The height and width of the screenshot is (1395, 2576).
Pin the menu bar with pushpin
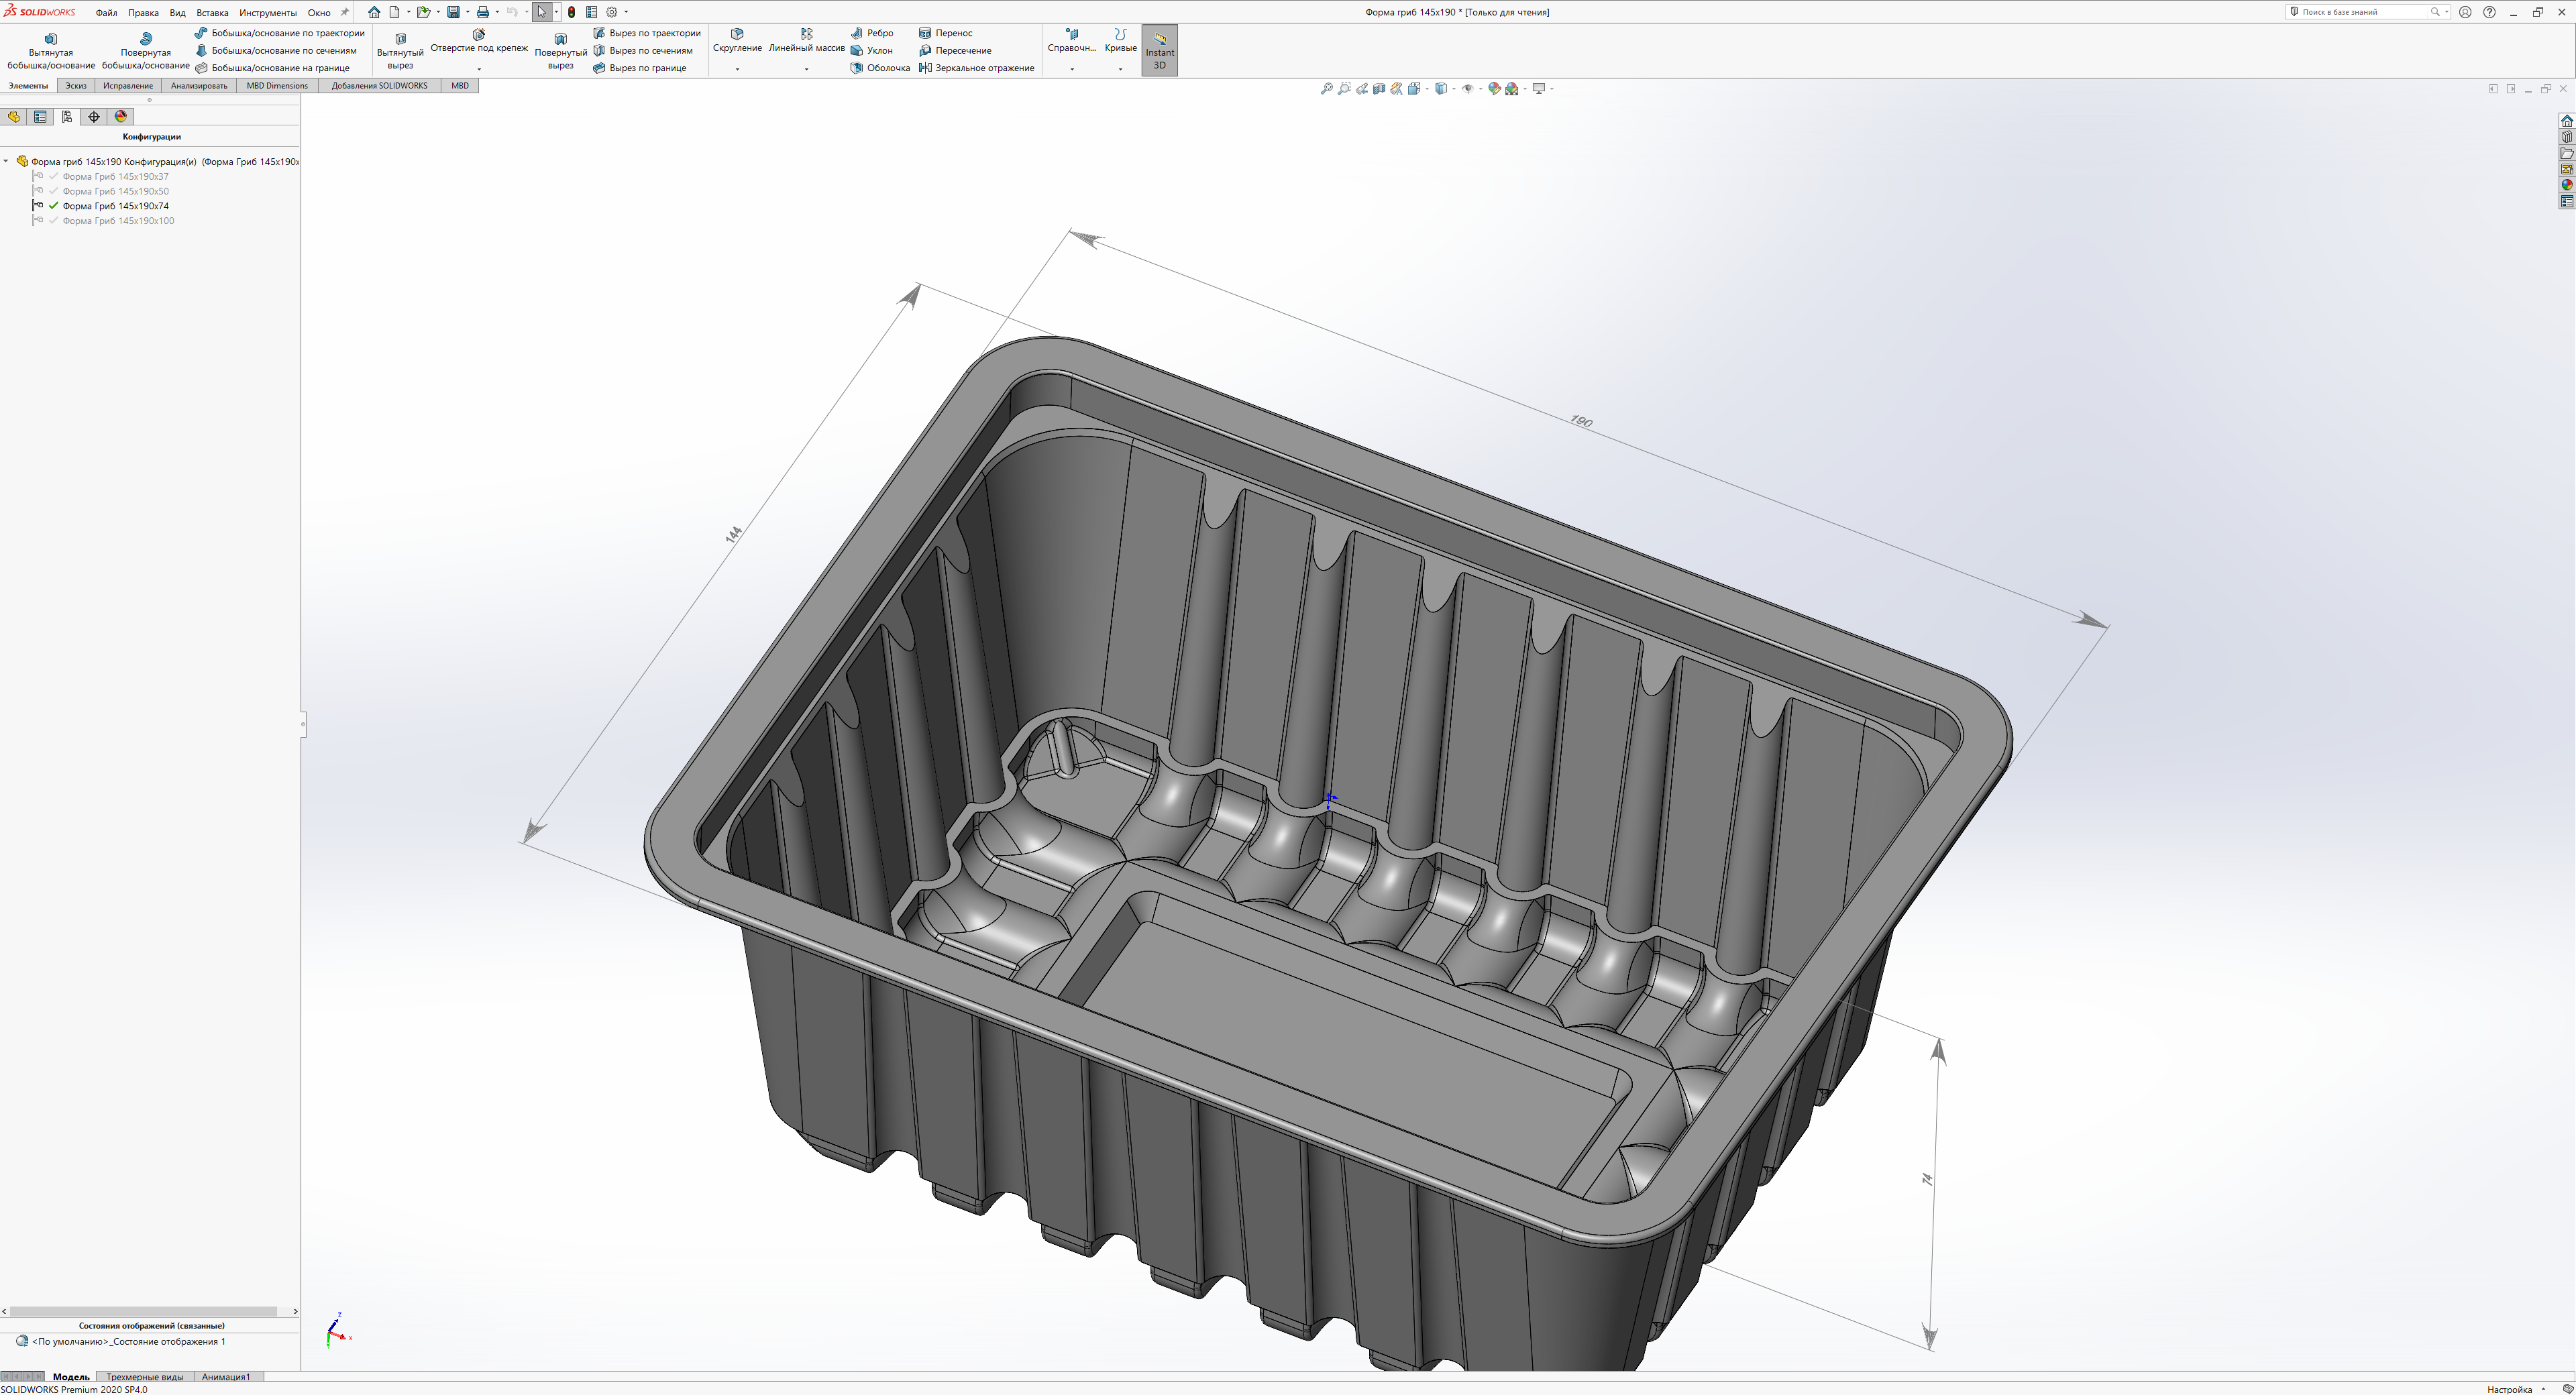click(345, 12)
